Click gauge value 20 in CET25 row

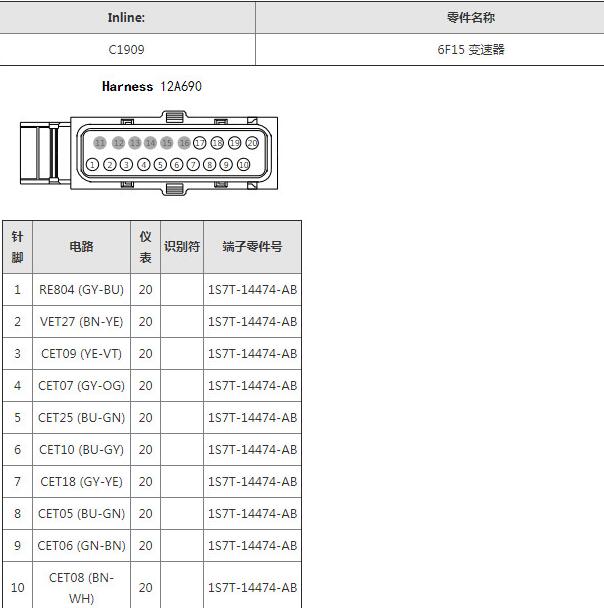click(x=145, y=418)
